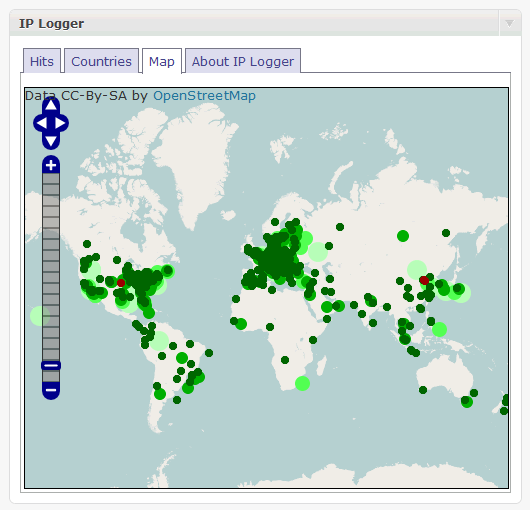Open the Countries tab
530x510 pixels.
[x=101, y=62]
